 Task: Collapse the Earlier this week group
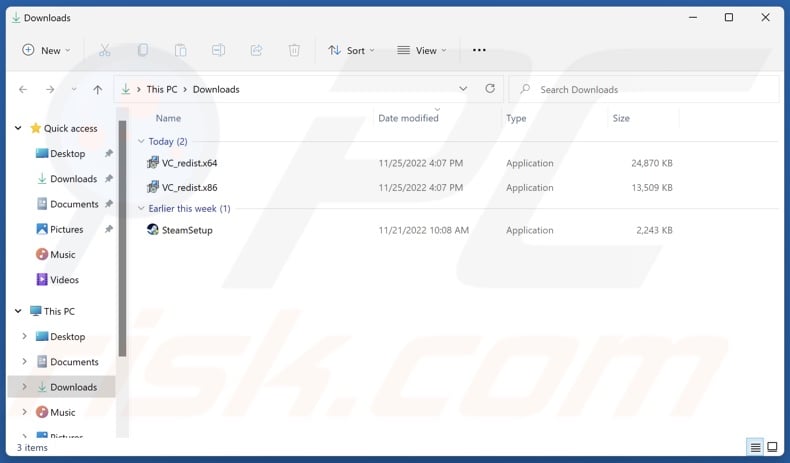(x=141, y=208)
